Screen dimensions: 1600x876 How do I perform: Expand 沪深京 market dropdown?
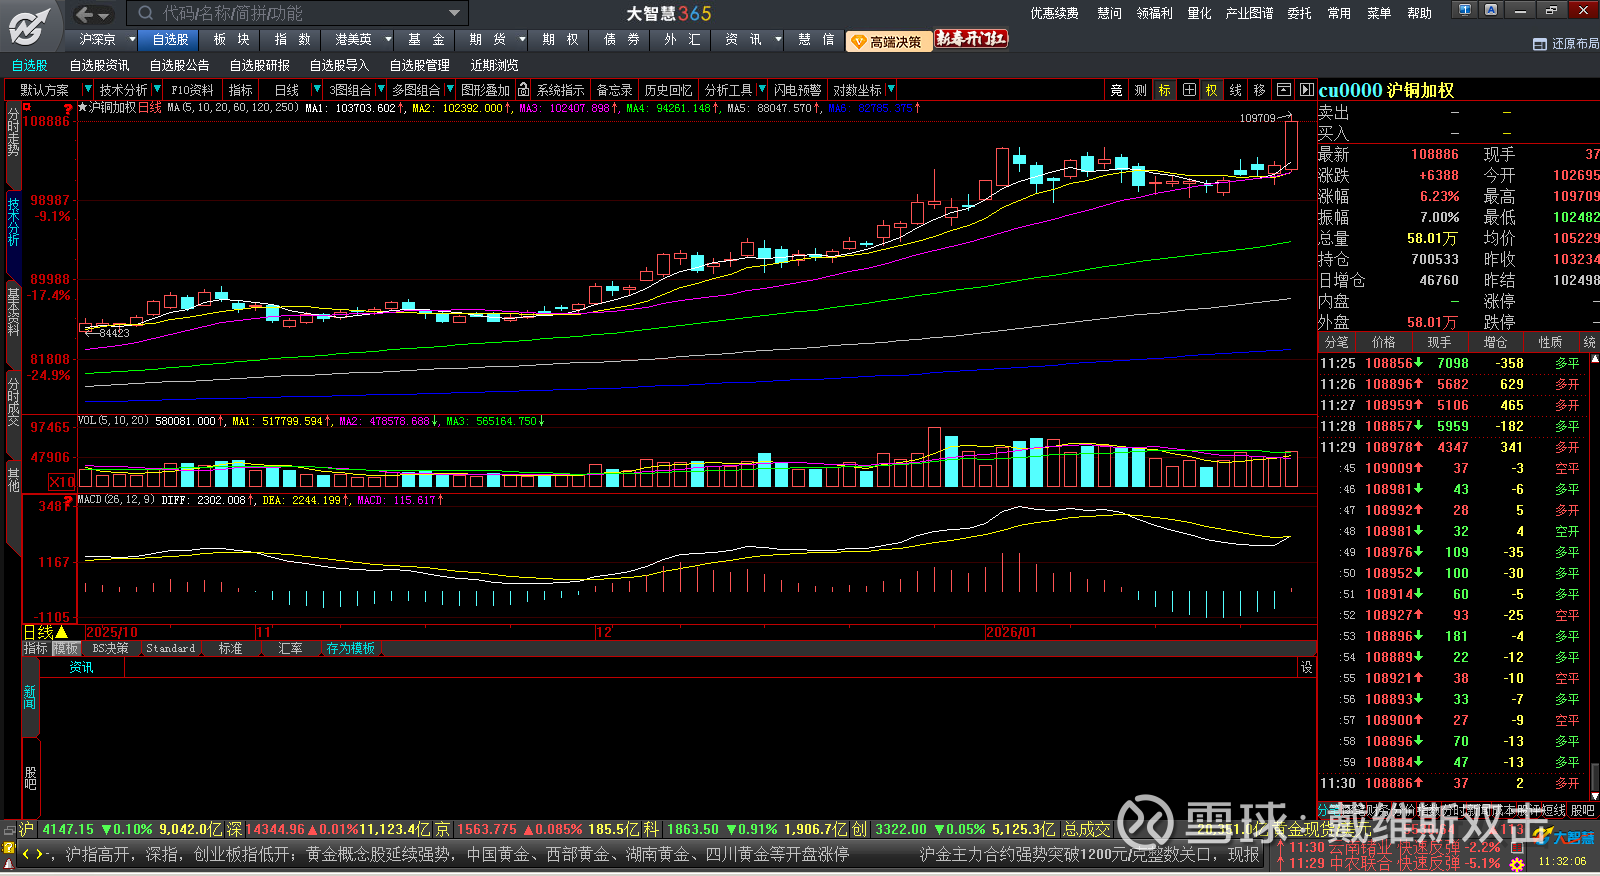coord(132,40)
